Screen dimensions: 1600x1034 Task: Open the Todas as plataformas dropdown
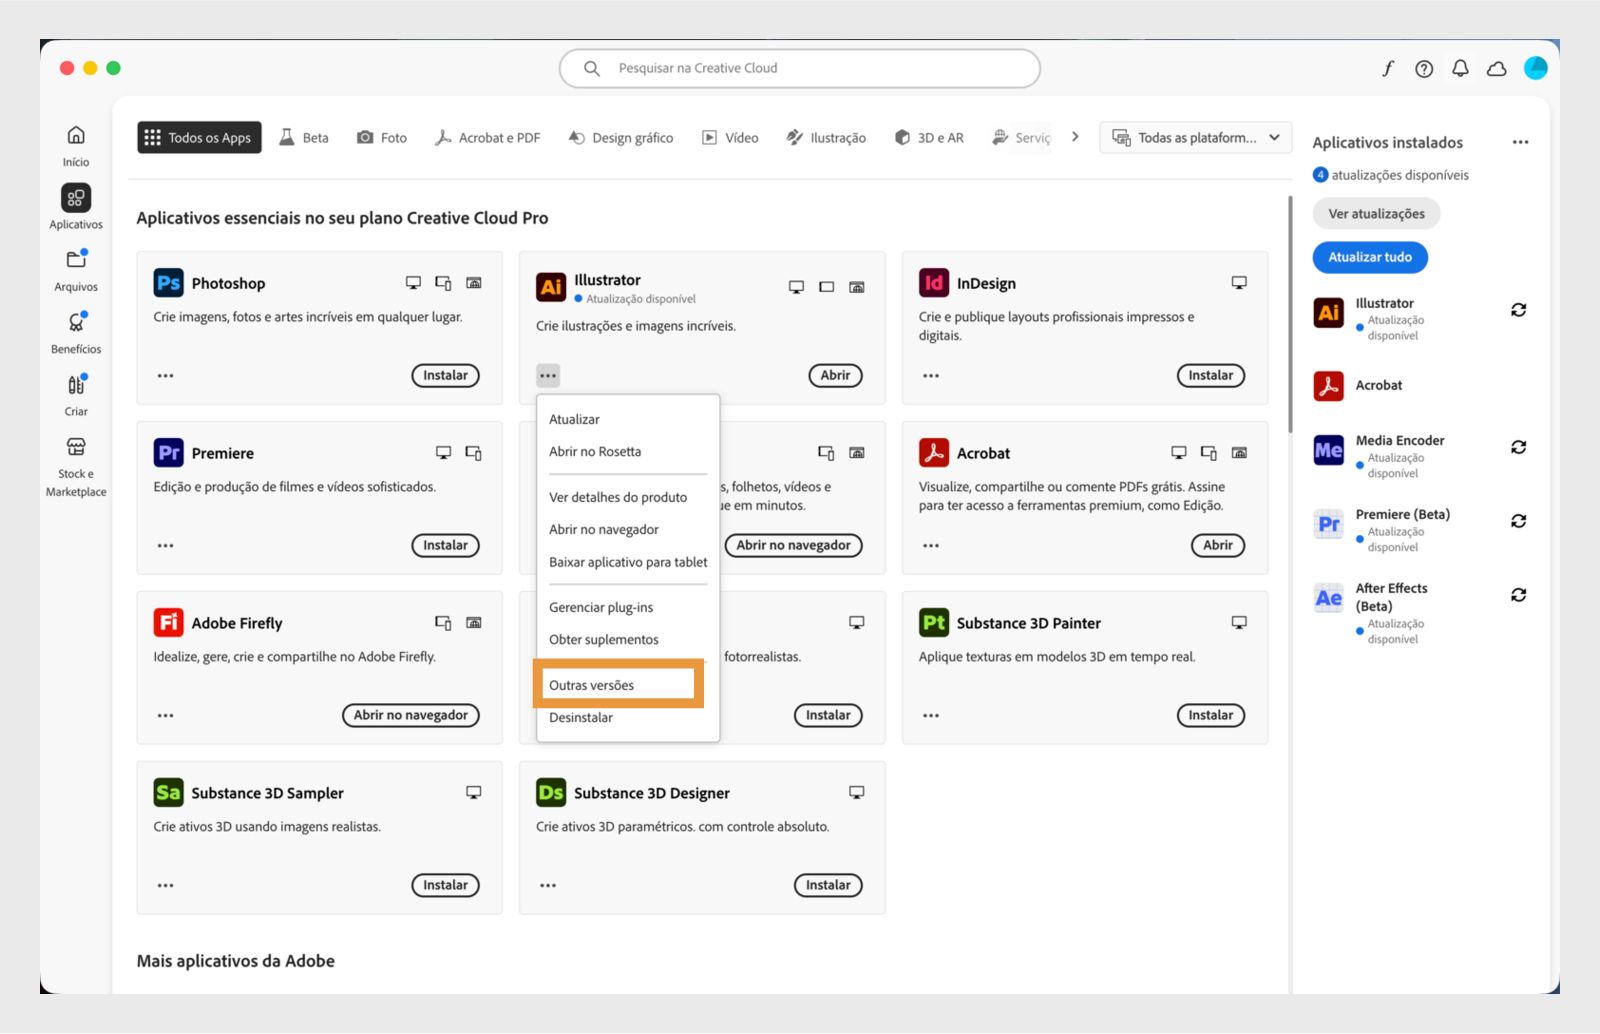[x=1196, y=138]
